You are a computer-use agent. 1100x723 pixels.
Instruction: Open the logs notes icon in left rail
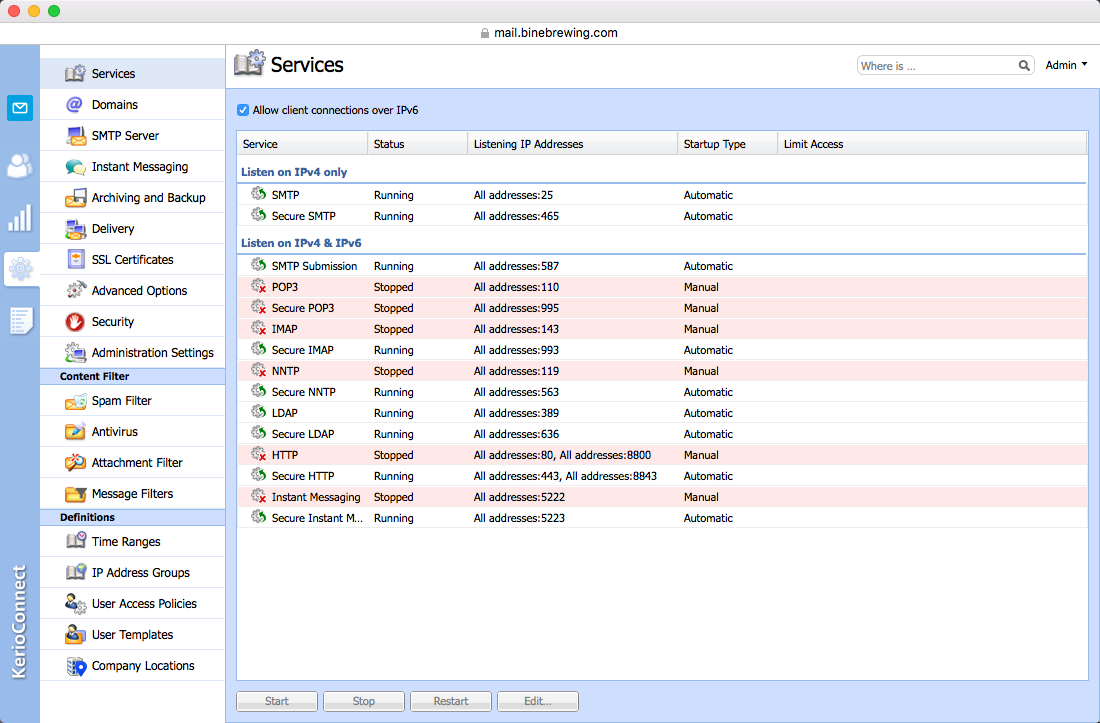pos(20,321)
